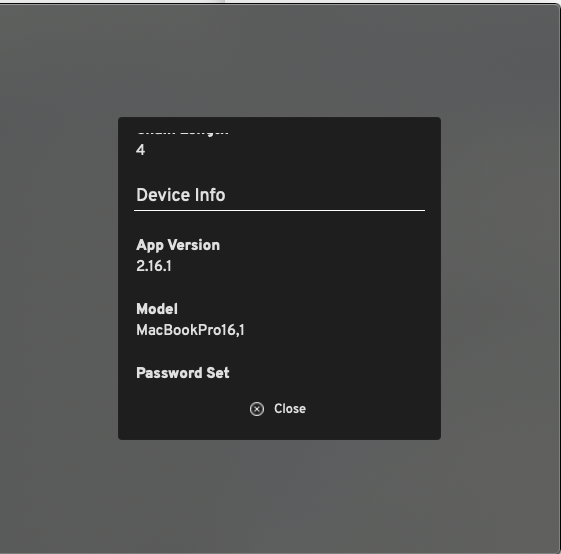Click the partially hidden label above the 4
Viewport: 561px width, 554px height.
pyautogui.click(x=182, y=133)
